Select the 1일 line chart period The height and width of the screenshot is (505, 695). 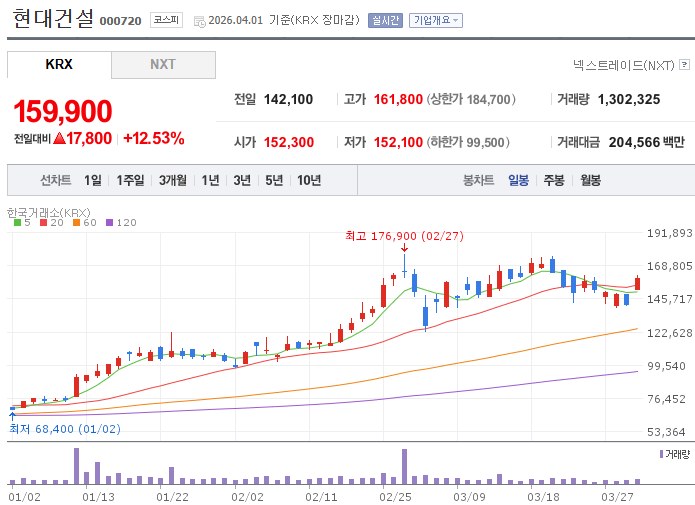pos(93,180)
